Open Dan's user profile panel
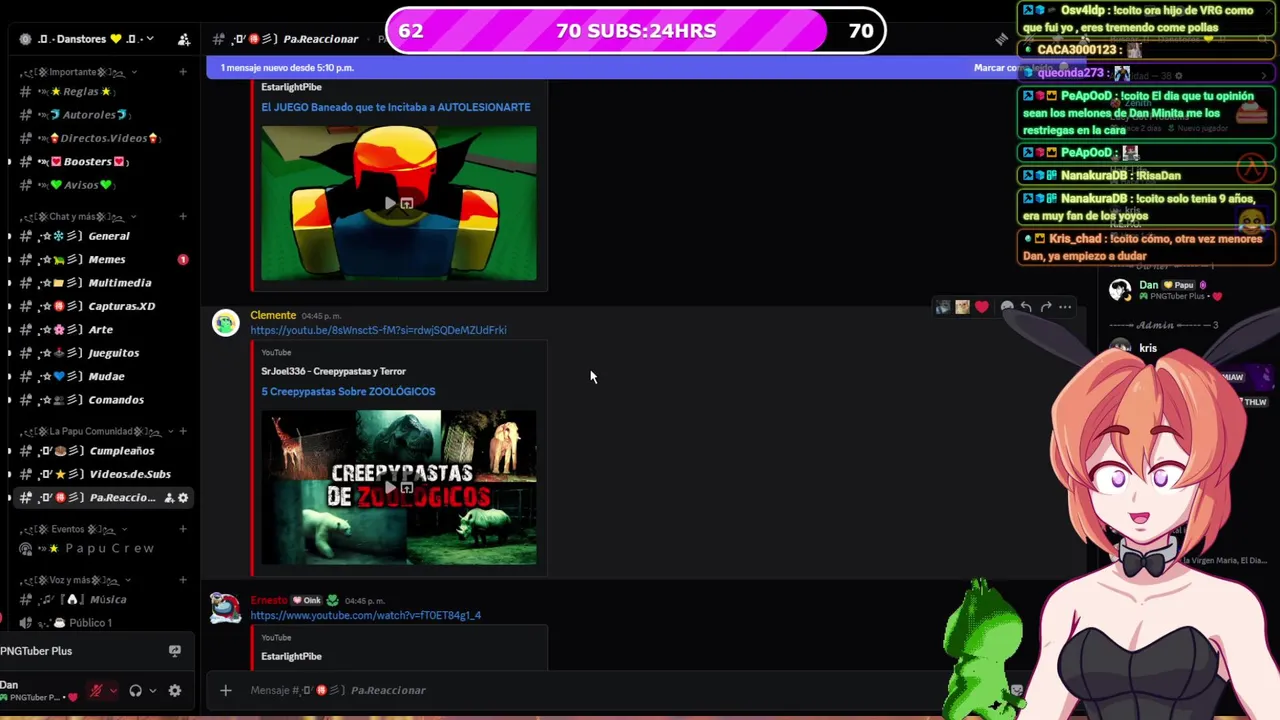Screen dimensions: 1280x720 pos(35,690)
